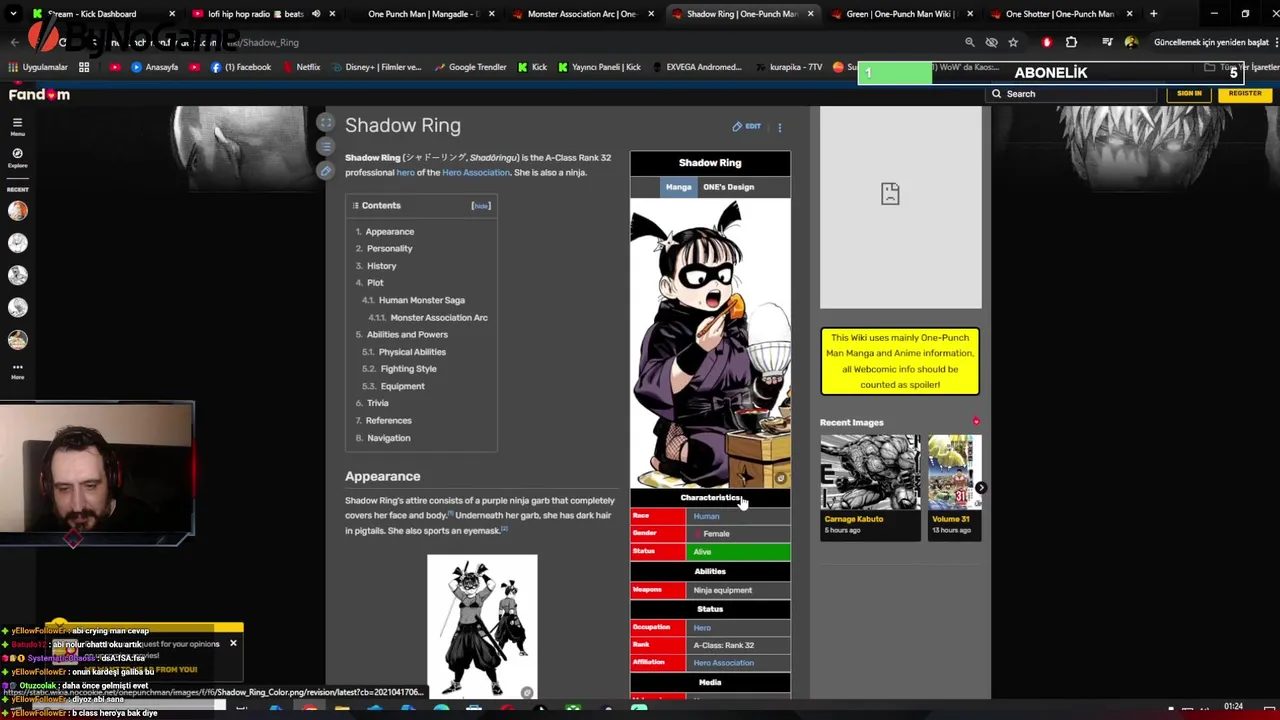Click the green Alive status cell
The height and width of the screenshot is (720, 1280).
[738, 552]
